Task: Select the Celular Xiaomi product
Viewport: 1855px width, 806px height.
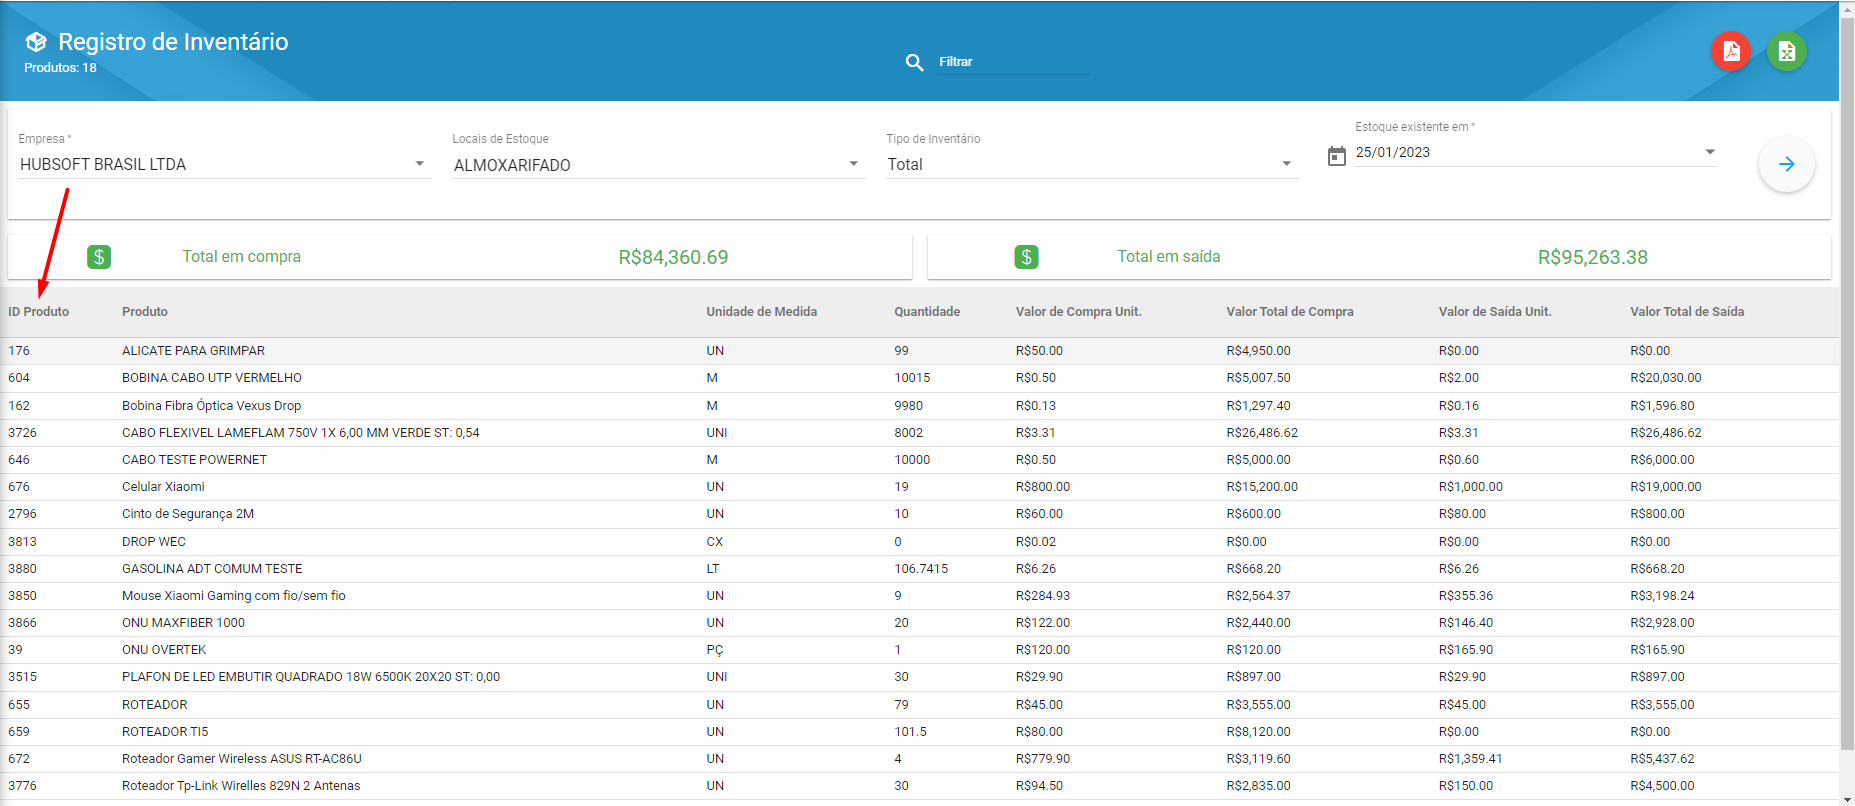Action: pos(163,487)
